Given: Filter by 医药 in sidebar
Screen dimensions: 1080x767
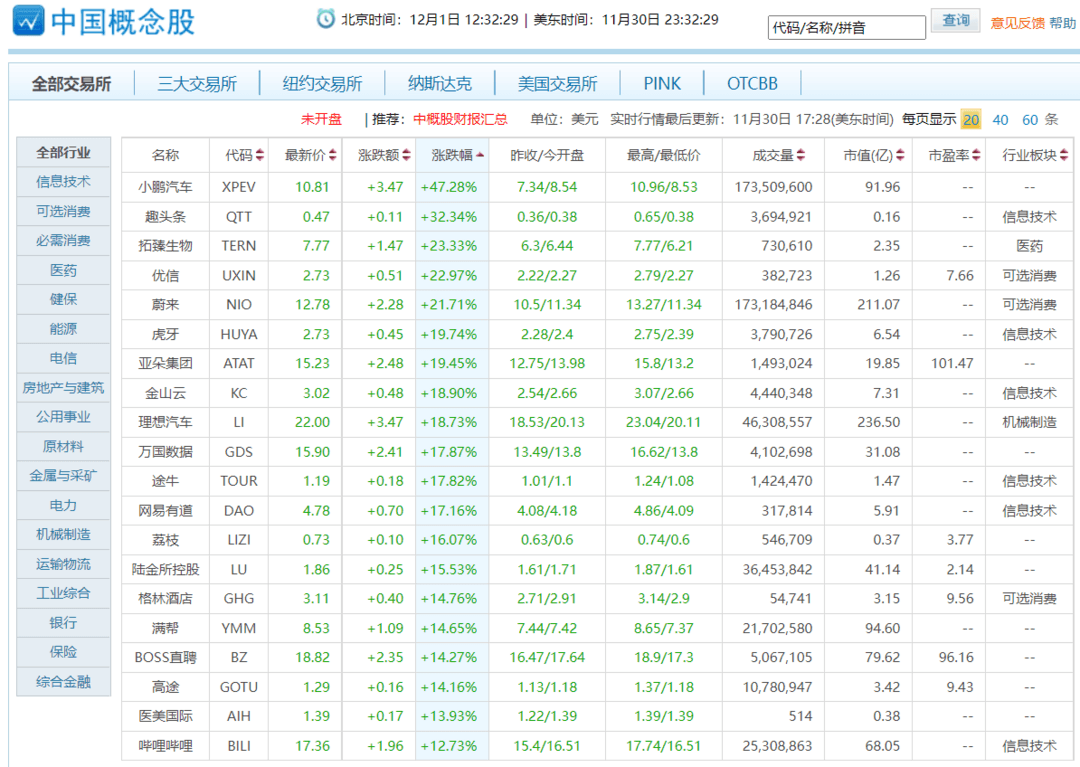Looking at the screenshot, I should point(63,270).
